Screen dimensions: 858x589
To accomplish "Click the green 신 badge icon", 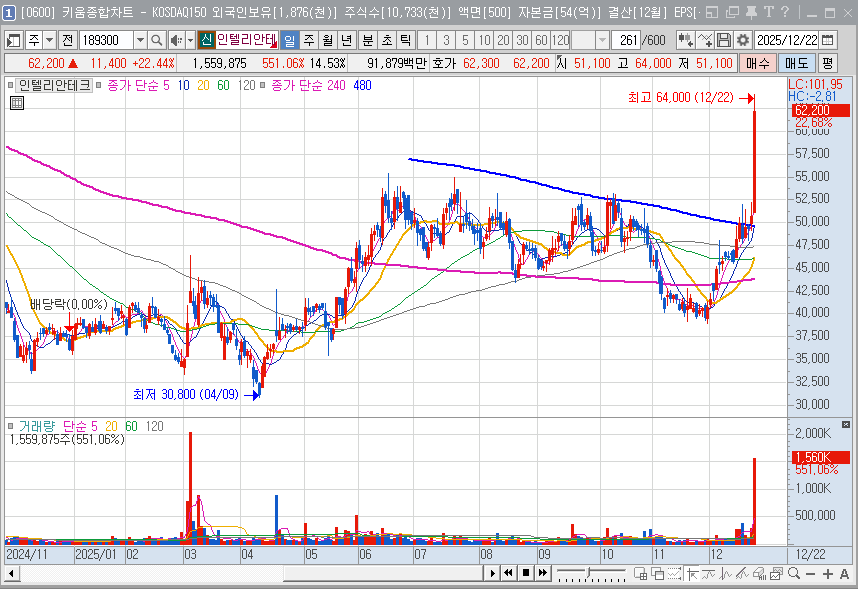I will click(206, 40).
